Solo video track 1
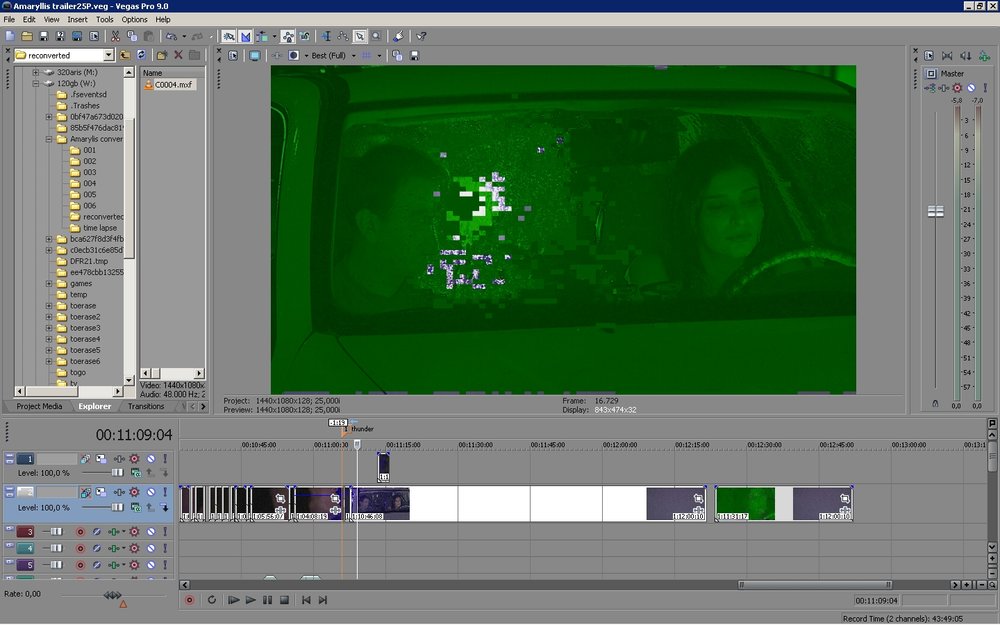1000x625 pixels. pos(165,459)
